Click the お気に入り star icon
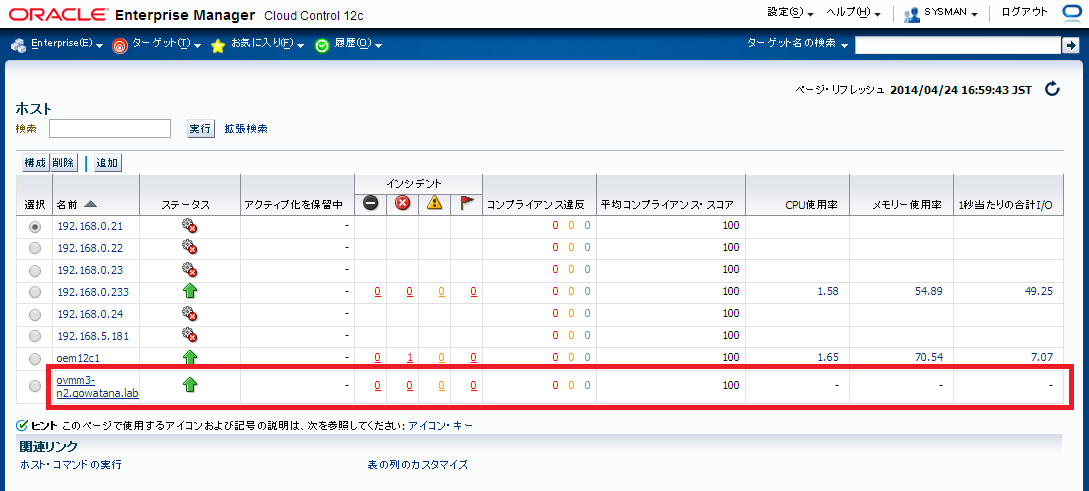The width and height of the screenshot is (1089, 491). pos(218,45)
